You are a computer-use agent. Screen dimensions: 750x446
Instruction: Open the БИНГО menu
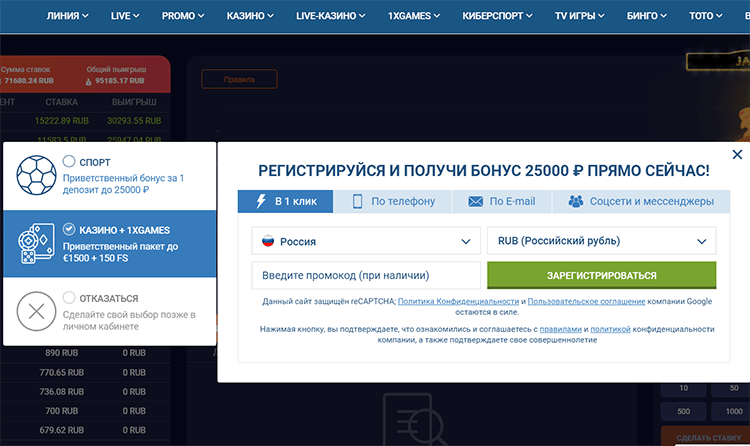647,16
